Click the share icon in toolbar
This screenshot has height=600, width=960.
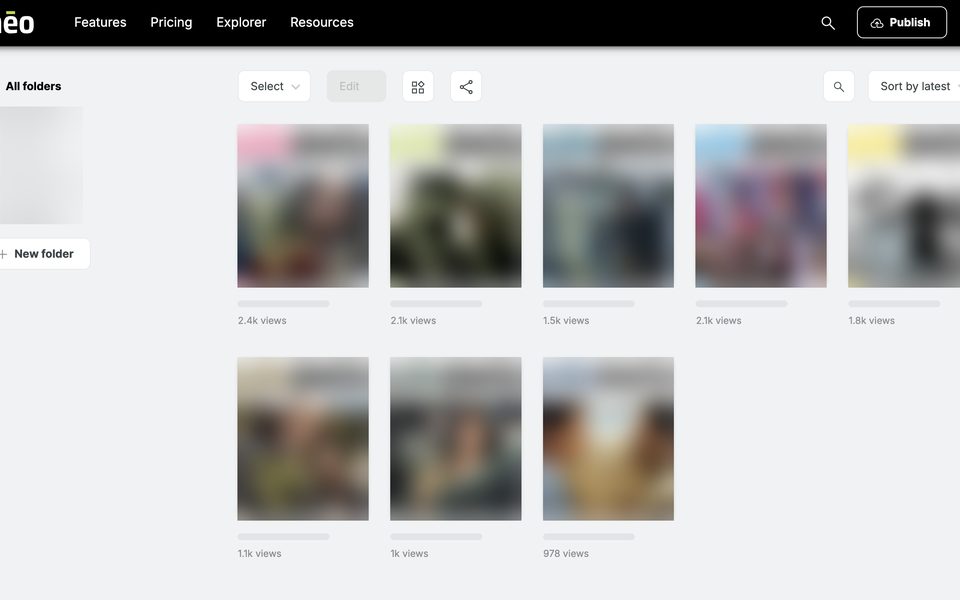click(x=466, y=87)
